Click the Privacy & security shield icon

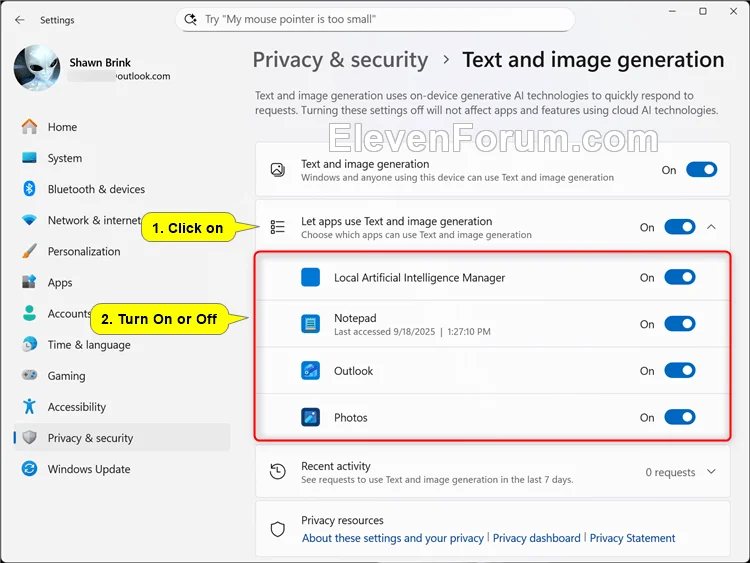(29, 437)
